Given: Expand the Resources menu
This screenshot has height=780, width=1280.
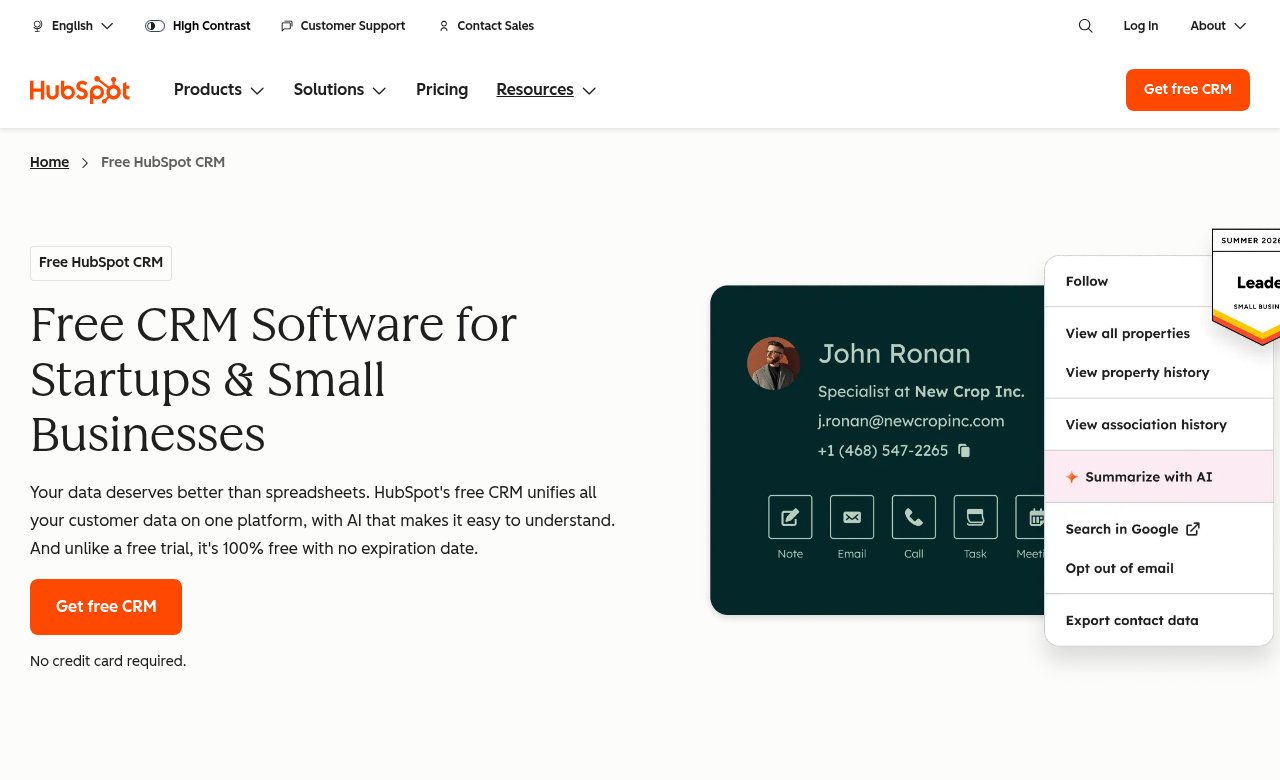Looking at the screenshot, I should tap(546, 90).
